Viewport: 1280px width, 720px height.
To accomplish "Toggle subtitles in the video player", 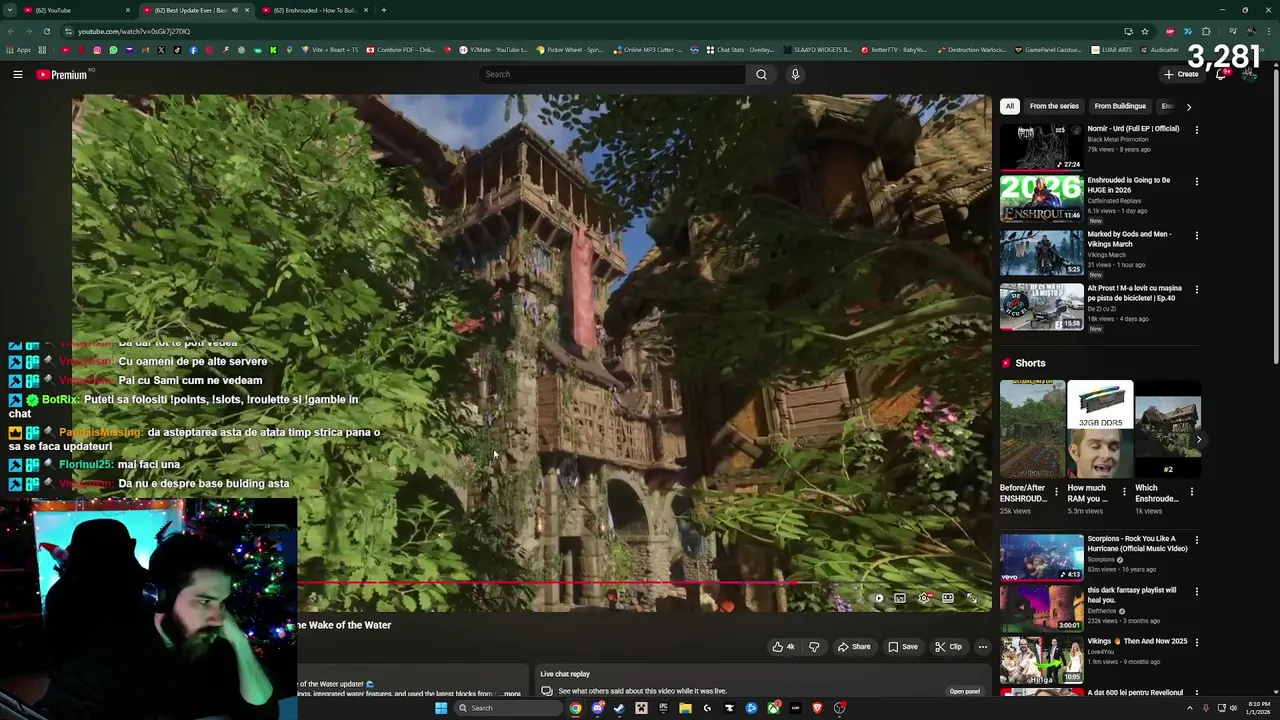I will pyautogui.click(x=900, y=598).
